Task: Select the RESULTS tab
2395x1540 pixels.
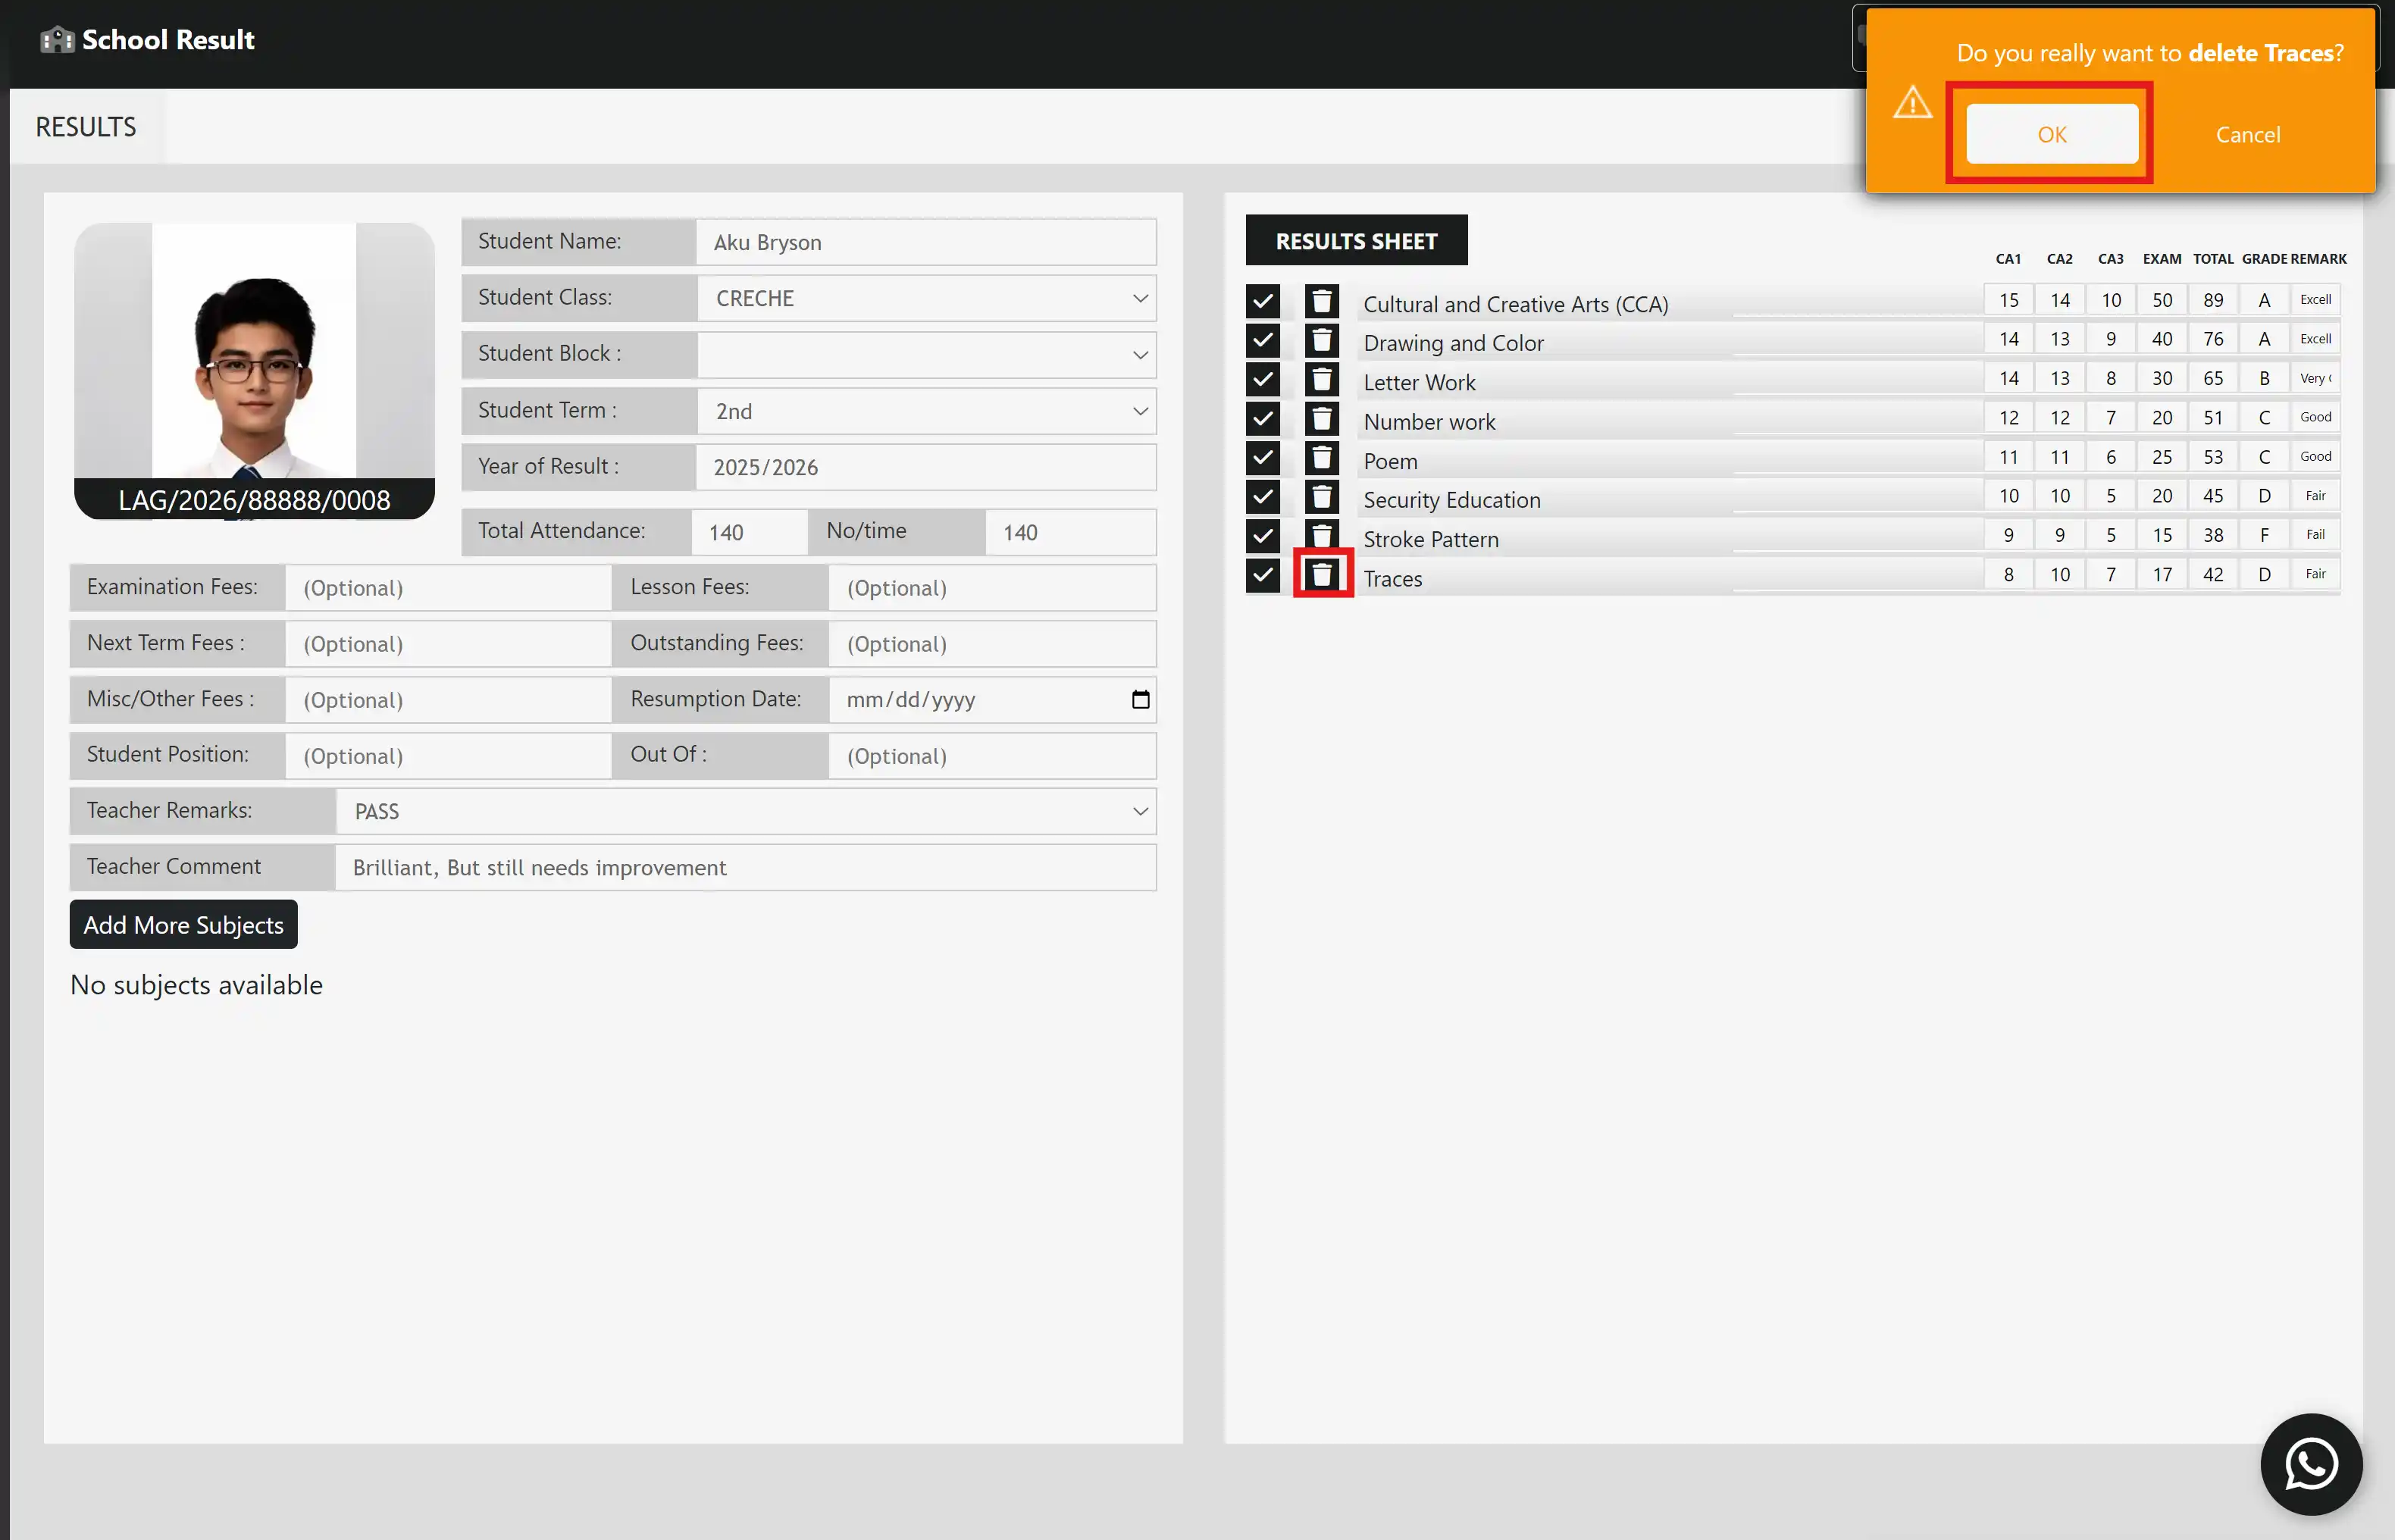Action: click(86, 127)
